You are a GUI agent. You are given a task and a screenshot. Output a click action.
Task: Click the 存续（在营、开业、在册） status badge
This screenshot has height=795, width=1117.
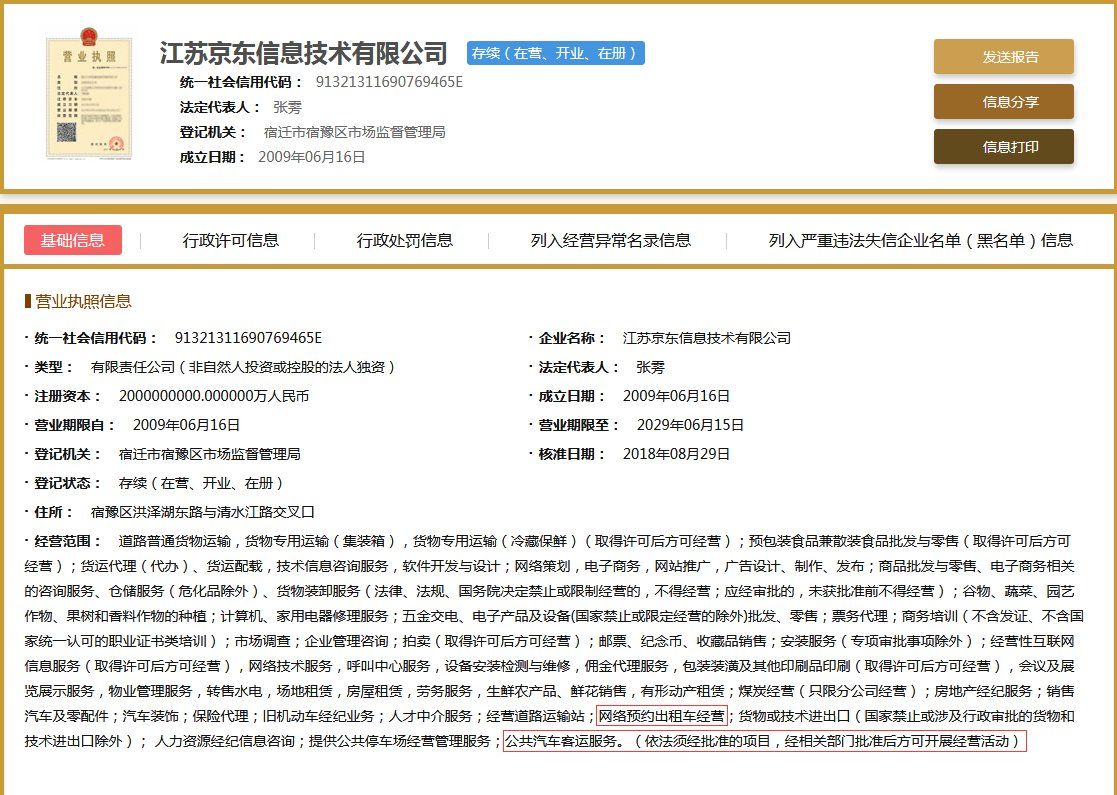(x=556, y=53)
